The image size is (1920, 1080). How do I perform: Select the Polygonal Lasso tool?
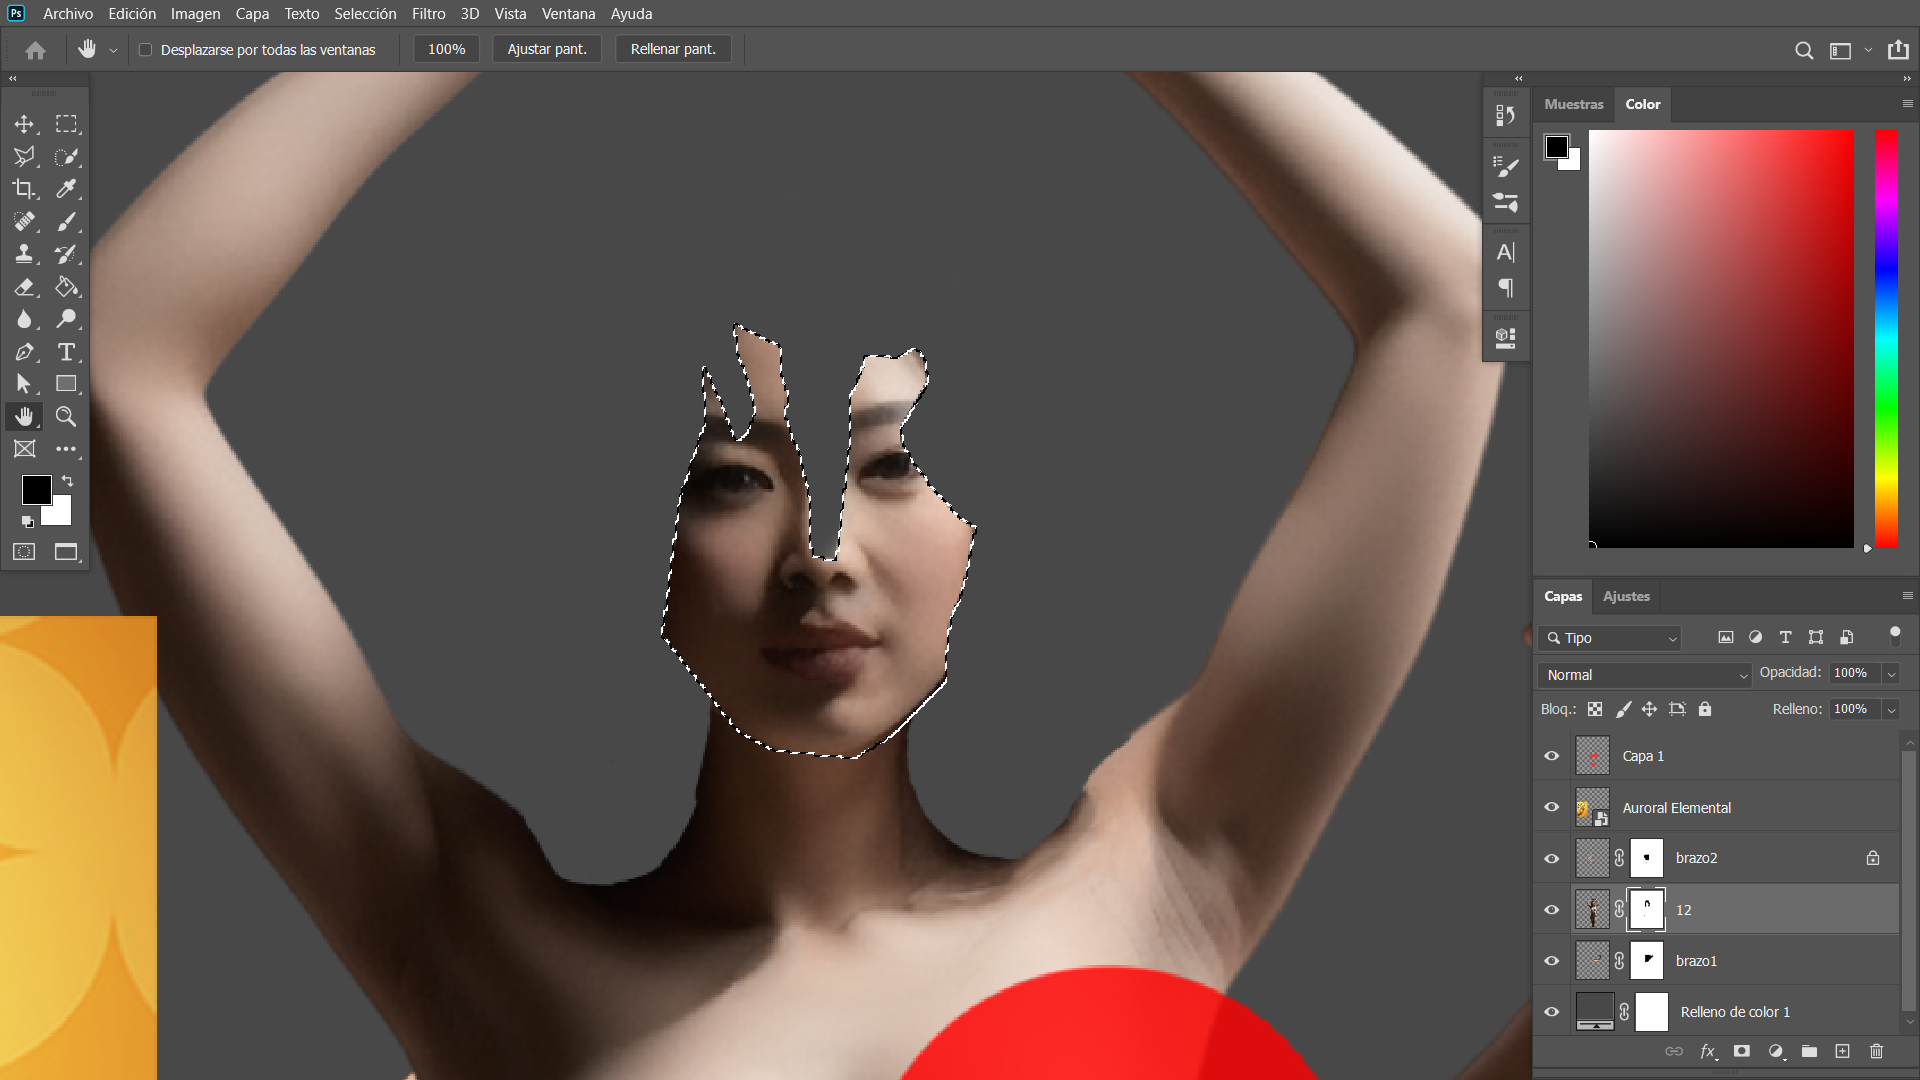coord(24,157)
